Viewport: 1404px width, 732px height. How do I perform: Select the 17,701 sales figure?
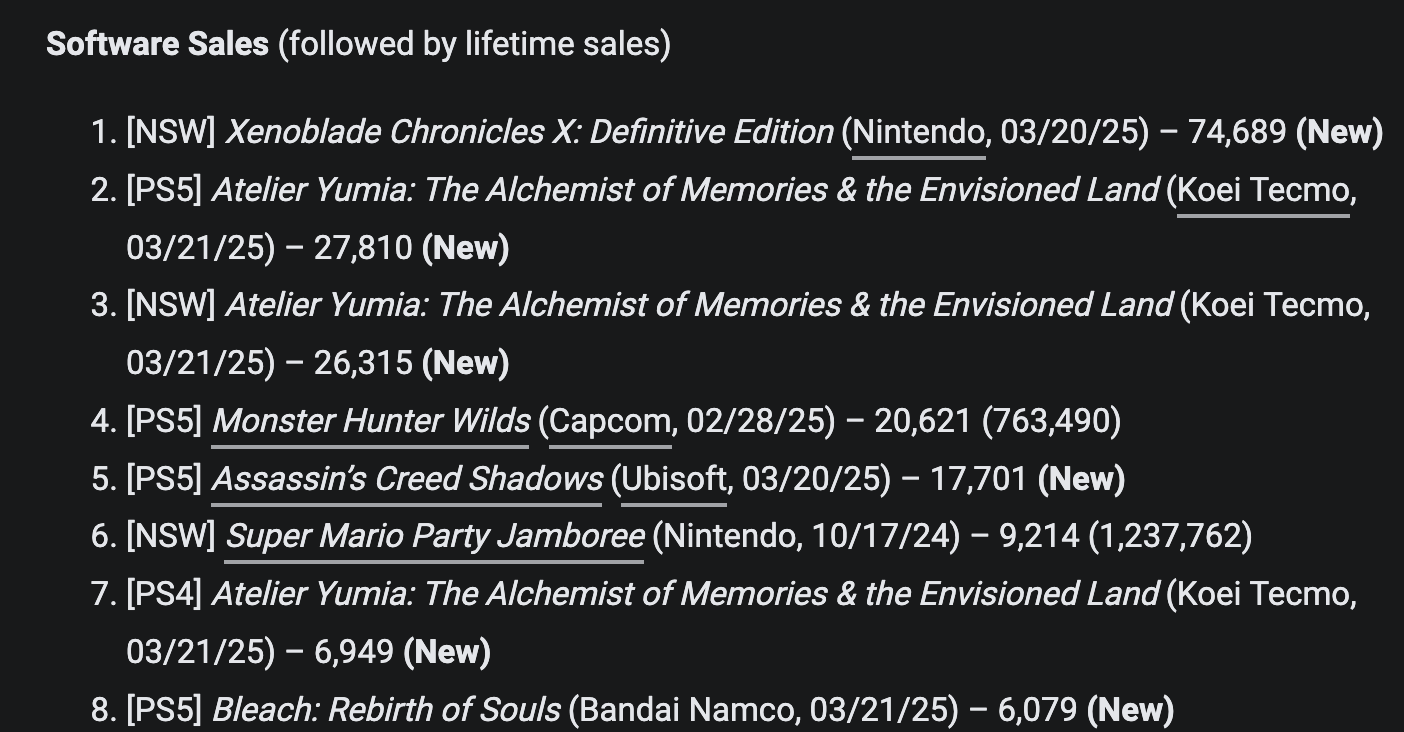(979, 479)
